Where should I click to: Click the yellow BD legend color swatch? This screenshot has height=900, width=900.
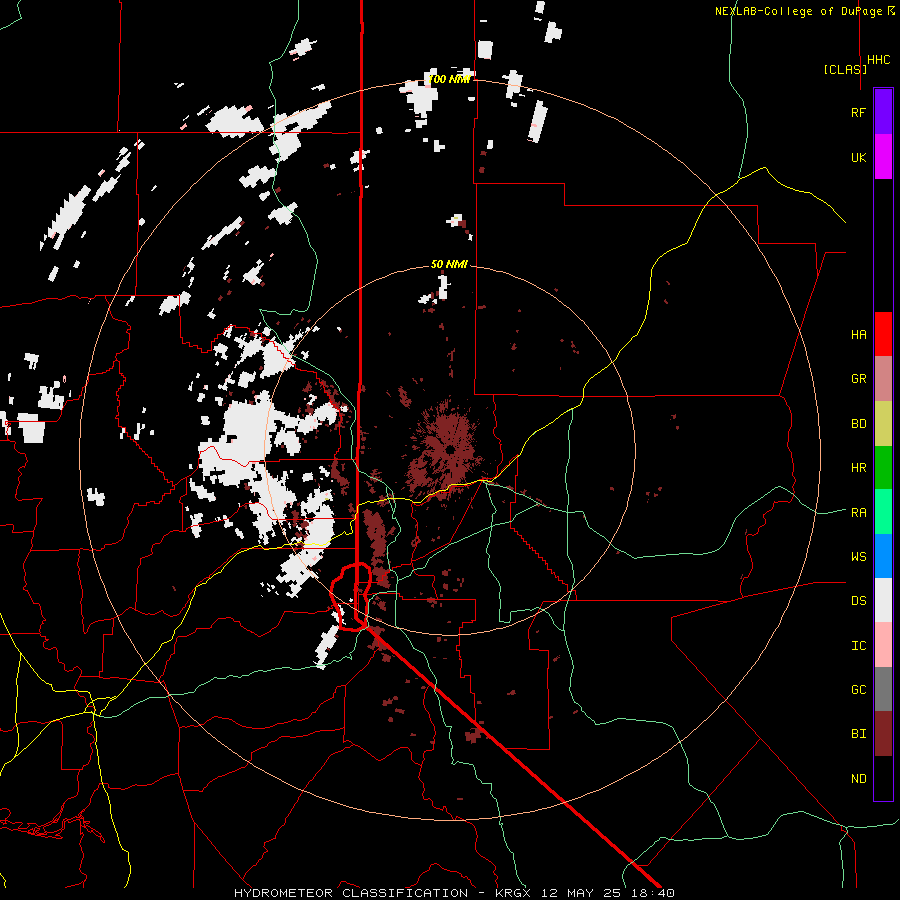[883, 424]
